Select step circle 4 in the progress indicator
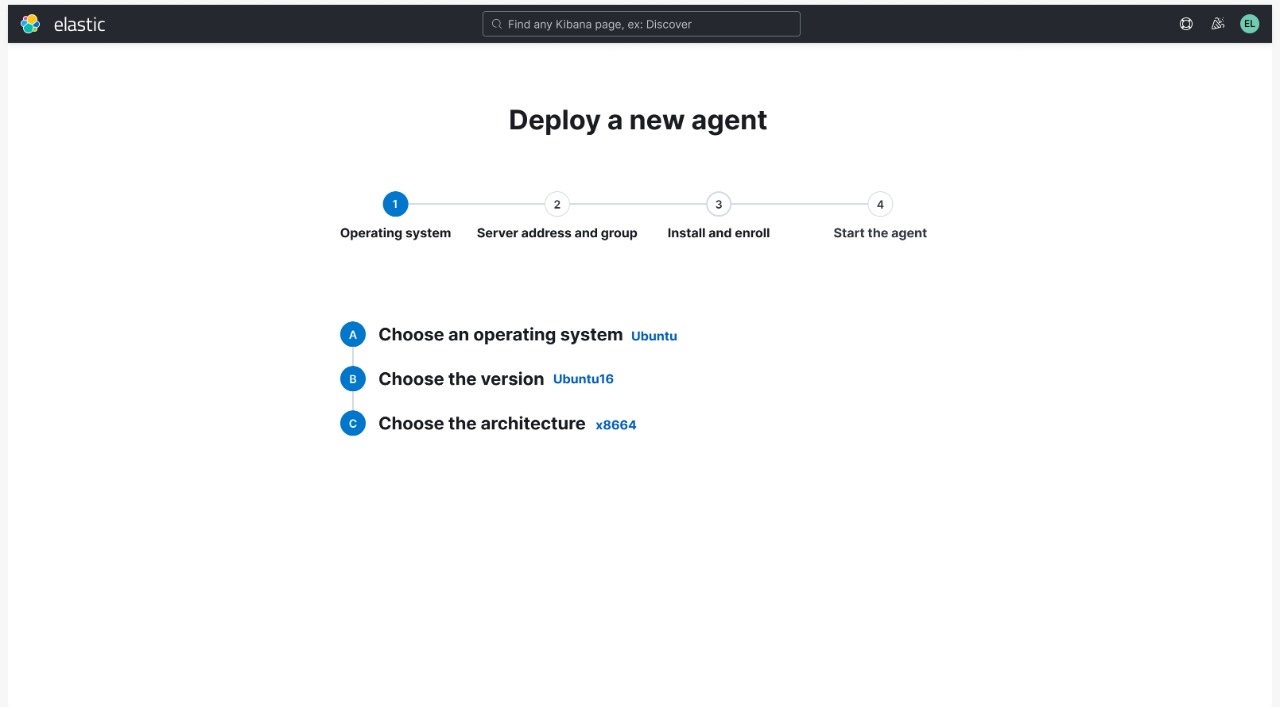Image resolution: width=1280 pixels, height=707 pixels. tap(880, 204)
